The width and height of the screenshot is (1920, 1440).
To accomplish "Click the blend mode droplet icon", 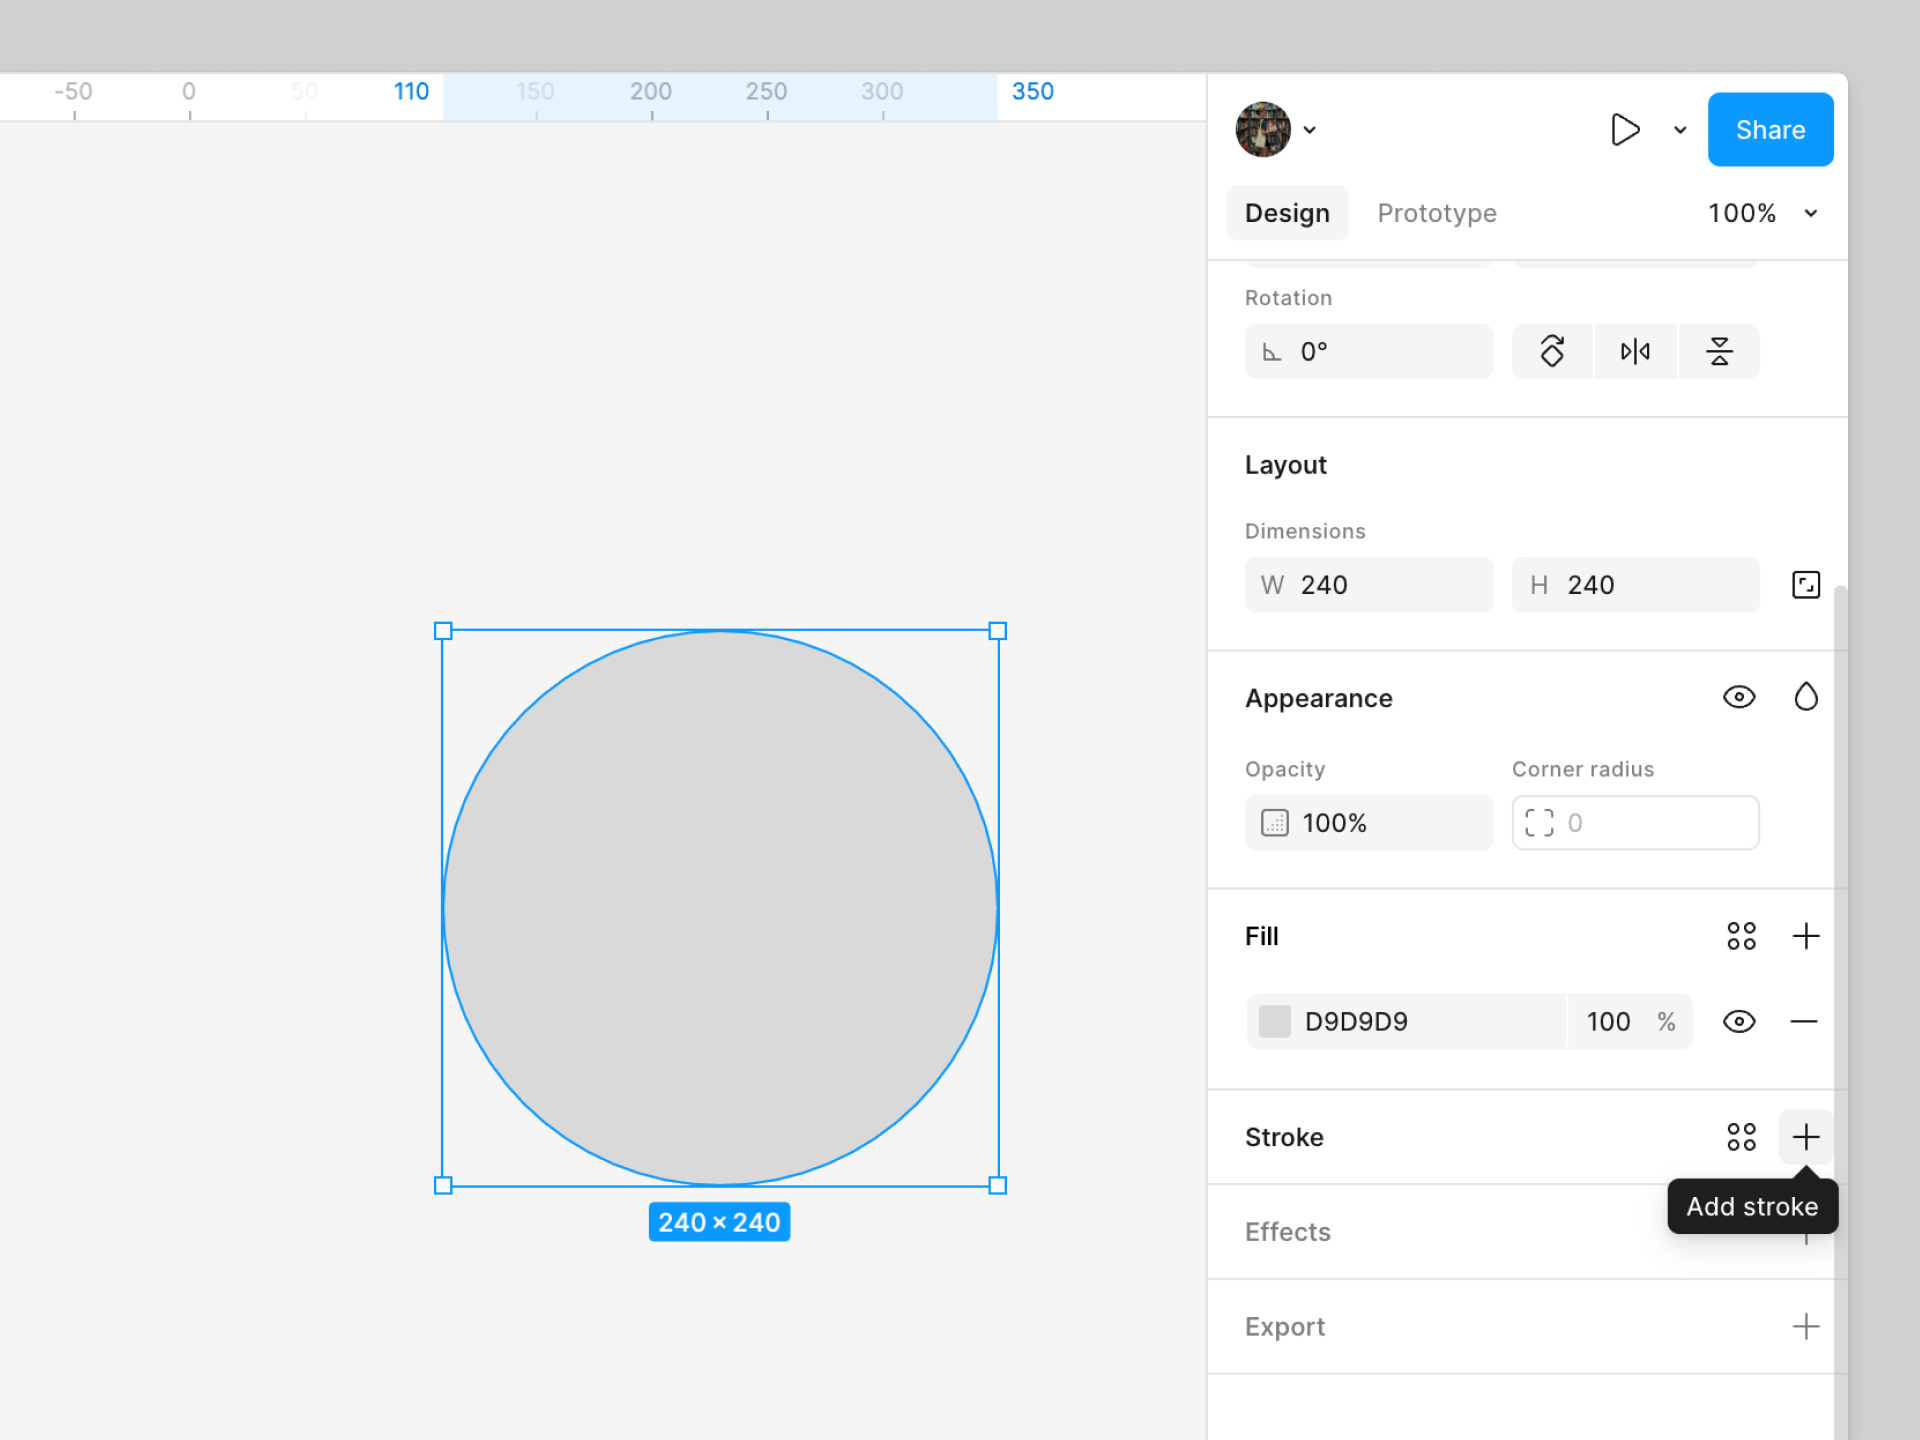I will click(x=1805, y=697).
